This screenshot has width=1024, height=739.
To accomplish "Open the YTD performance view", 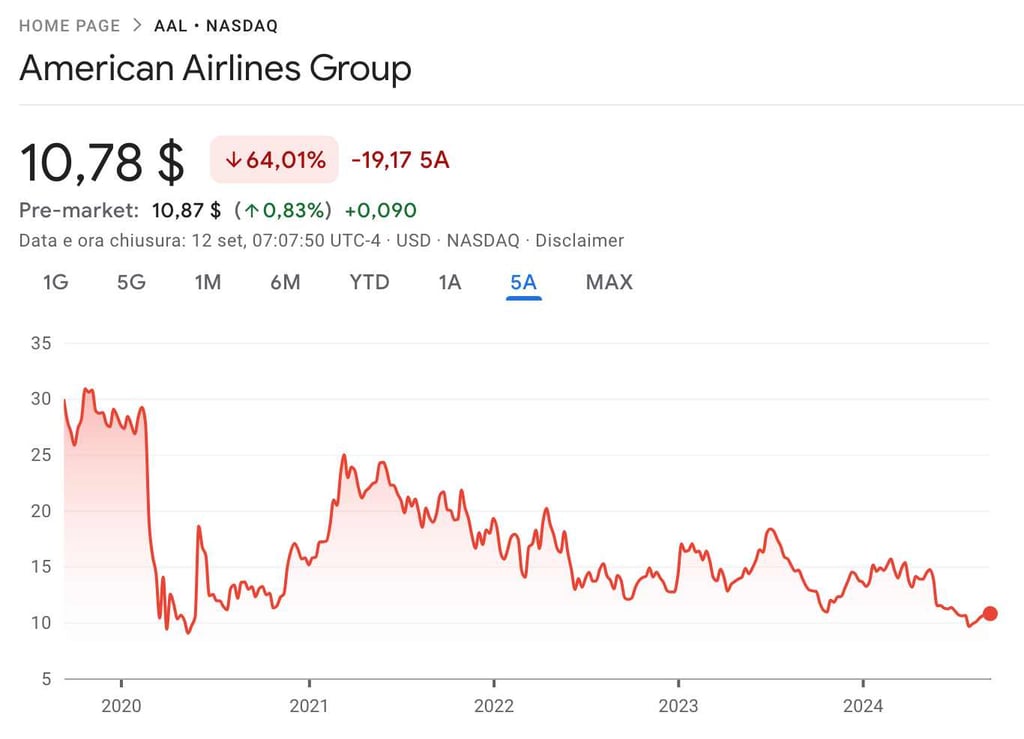I will point(369,283).
